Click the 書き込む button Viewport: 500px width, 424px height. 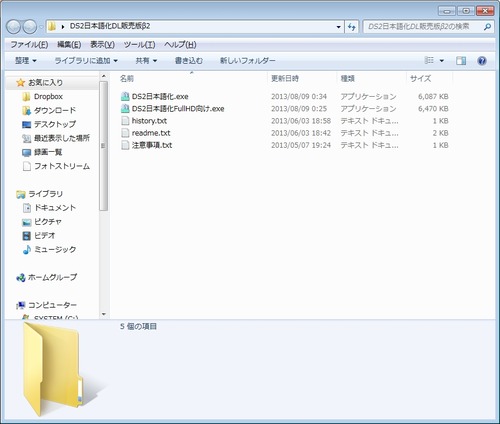(189, 61)
